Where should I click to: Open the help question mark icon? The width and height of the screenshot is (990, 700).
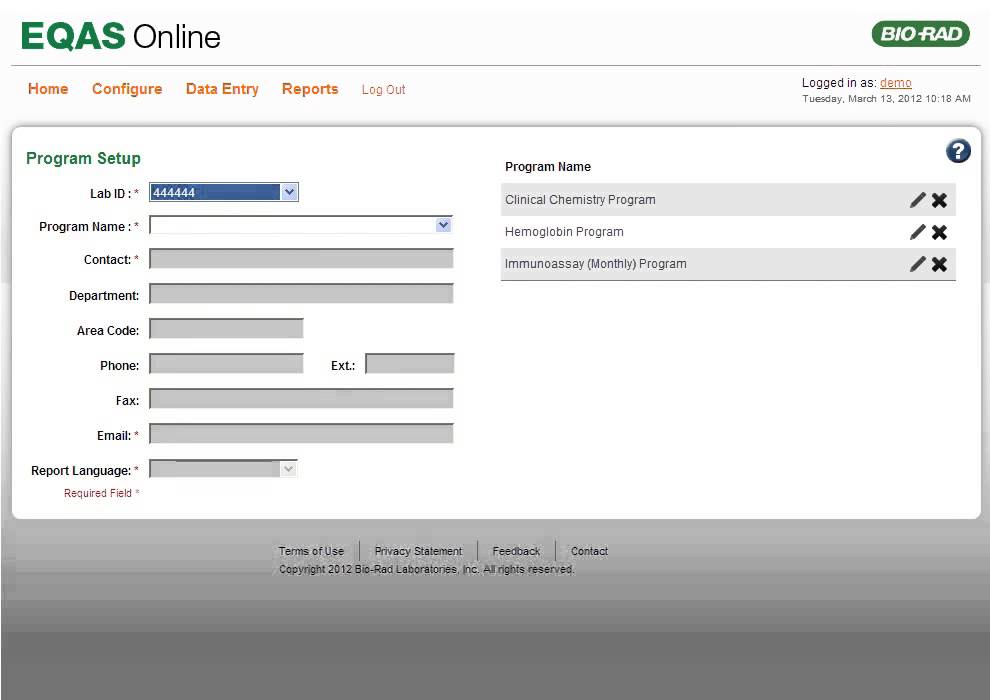pyautogui.click(x=958, y=151)
